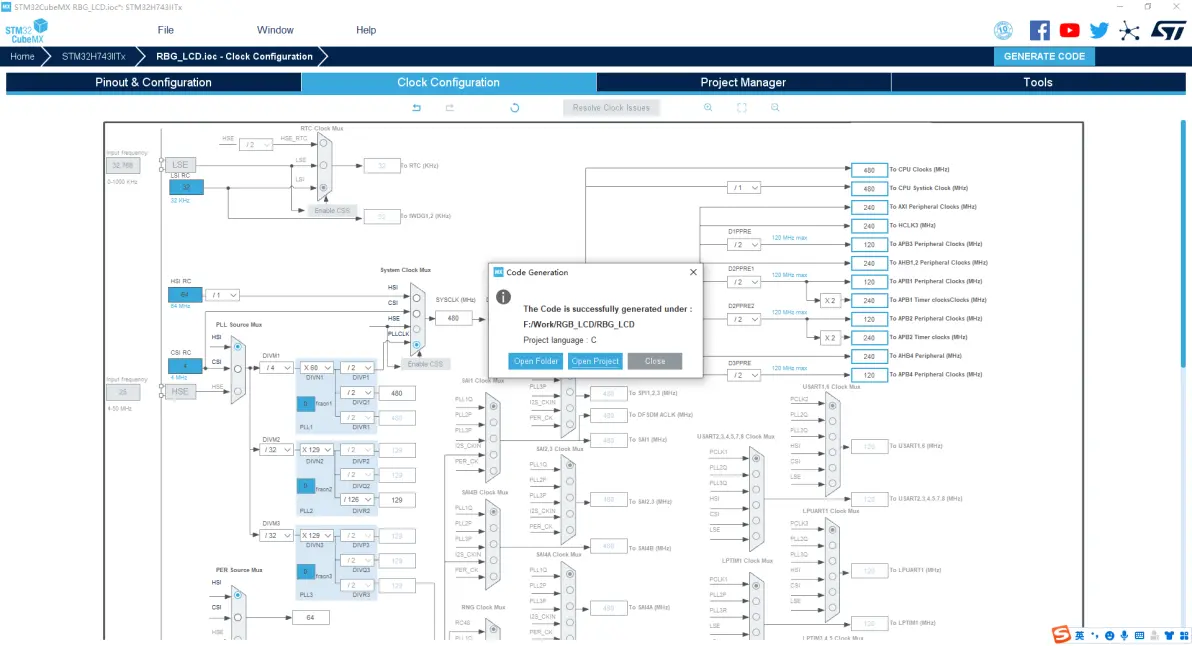Select HSE_RTC in the RTC Clock Mux
The height and width of the screenshot is (646, 1192).
tap(324, 143)
